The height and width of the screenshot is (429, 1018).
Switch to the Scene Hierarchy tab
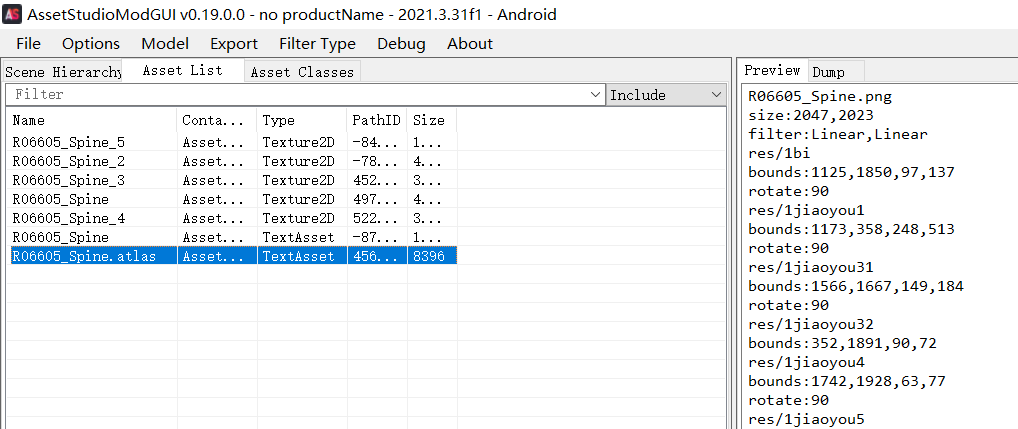tap(63, 72)
